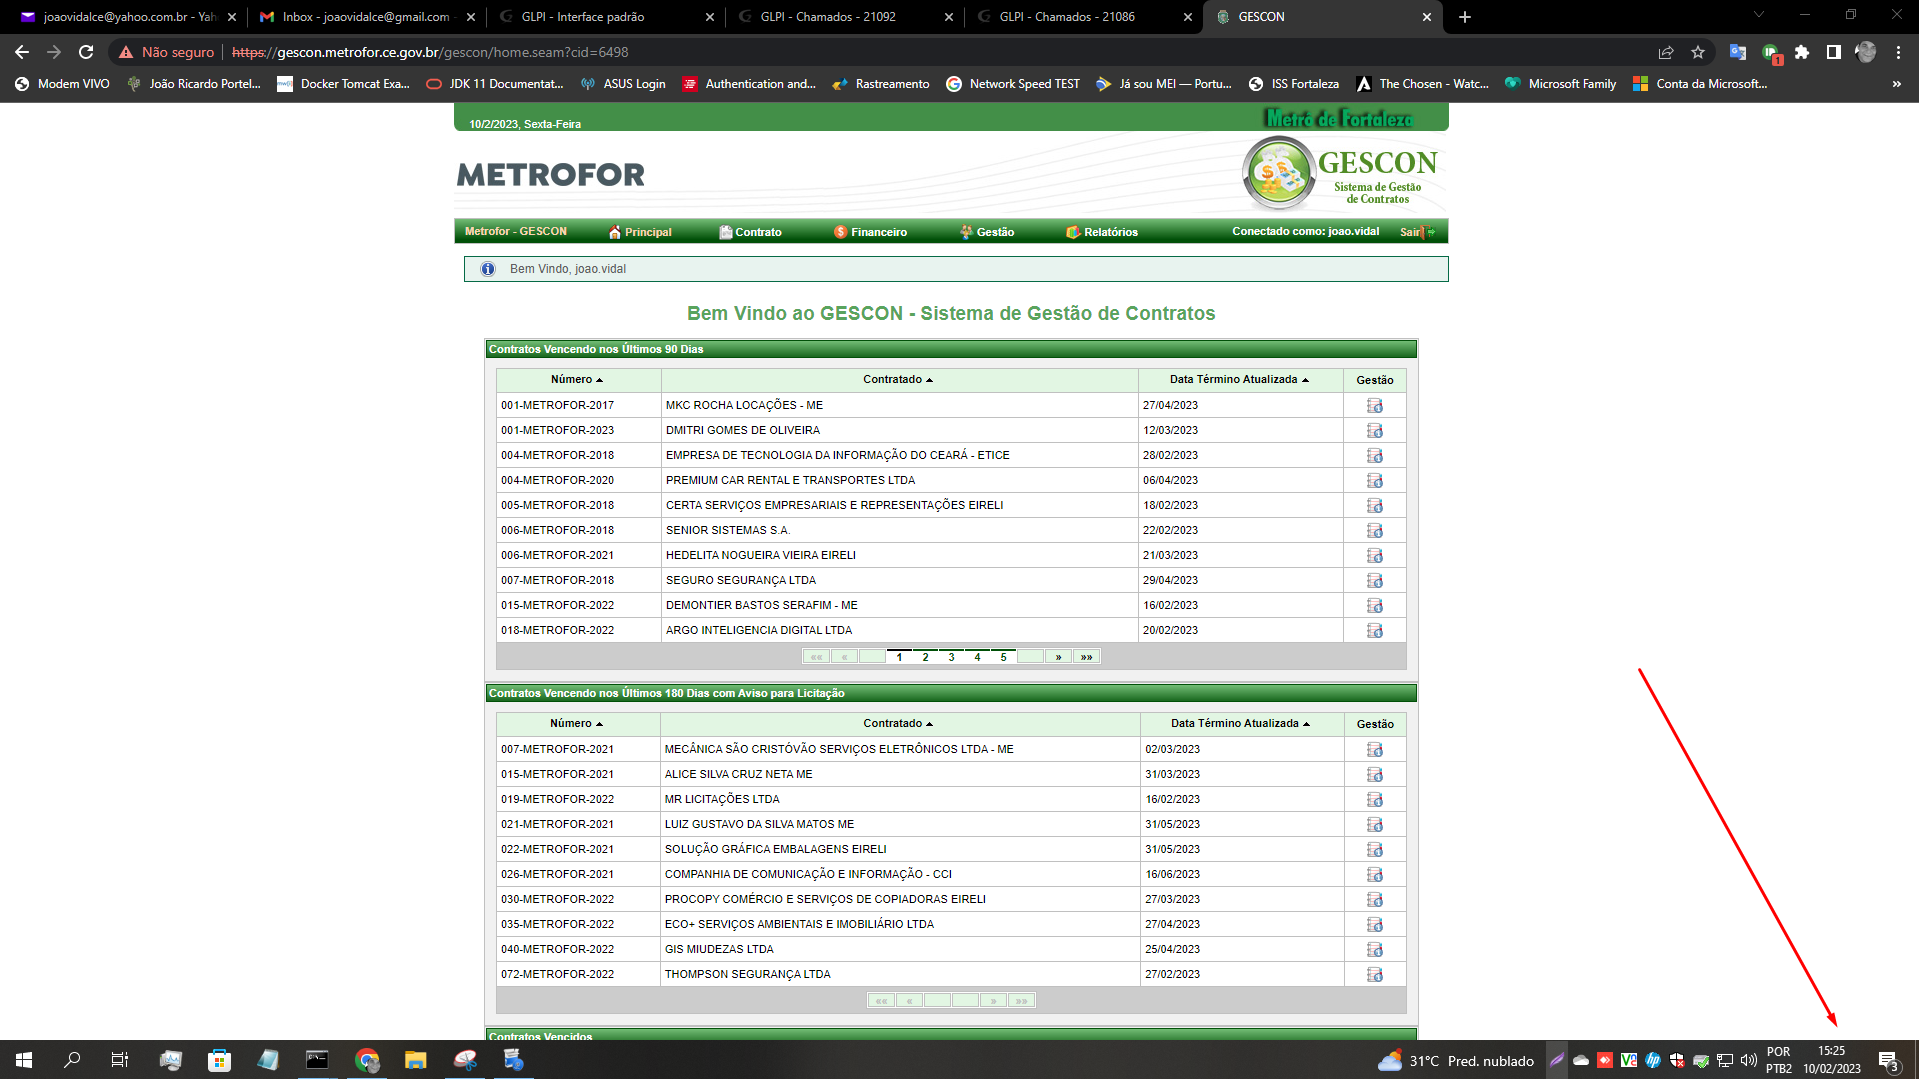Screen dimensions: 1919x1079
Task: Open Chrome three-dot menu
Action: 1898,52
